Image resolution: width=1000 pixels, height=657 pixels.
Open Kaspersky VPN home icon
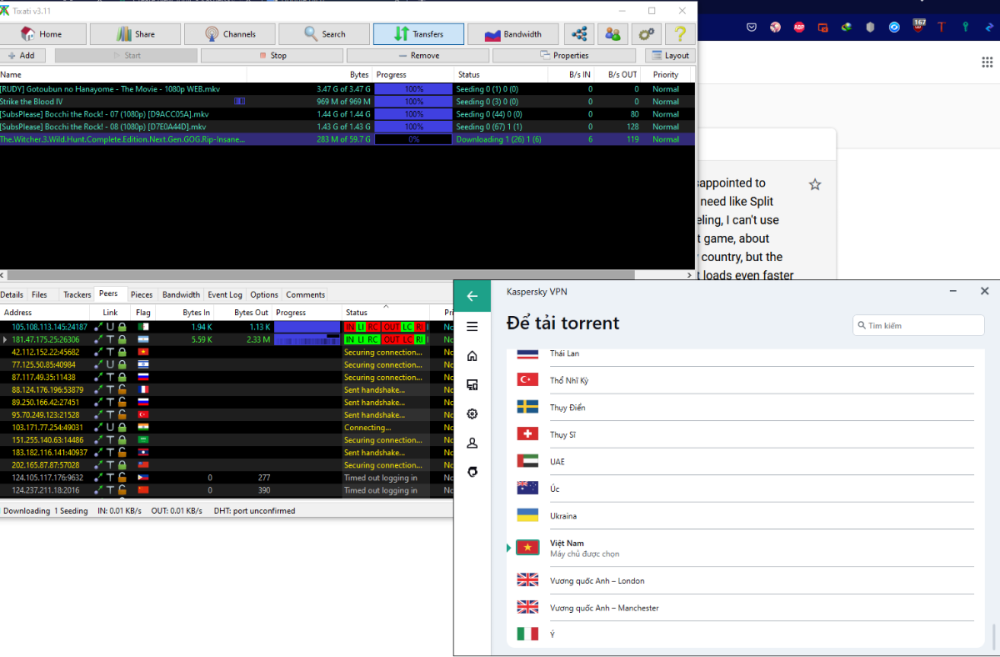tap(472, 356)
